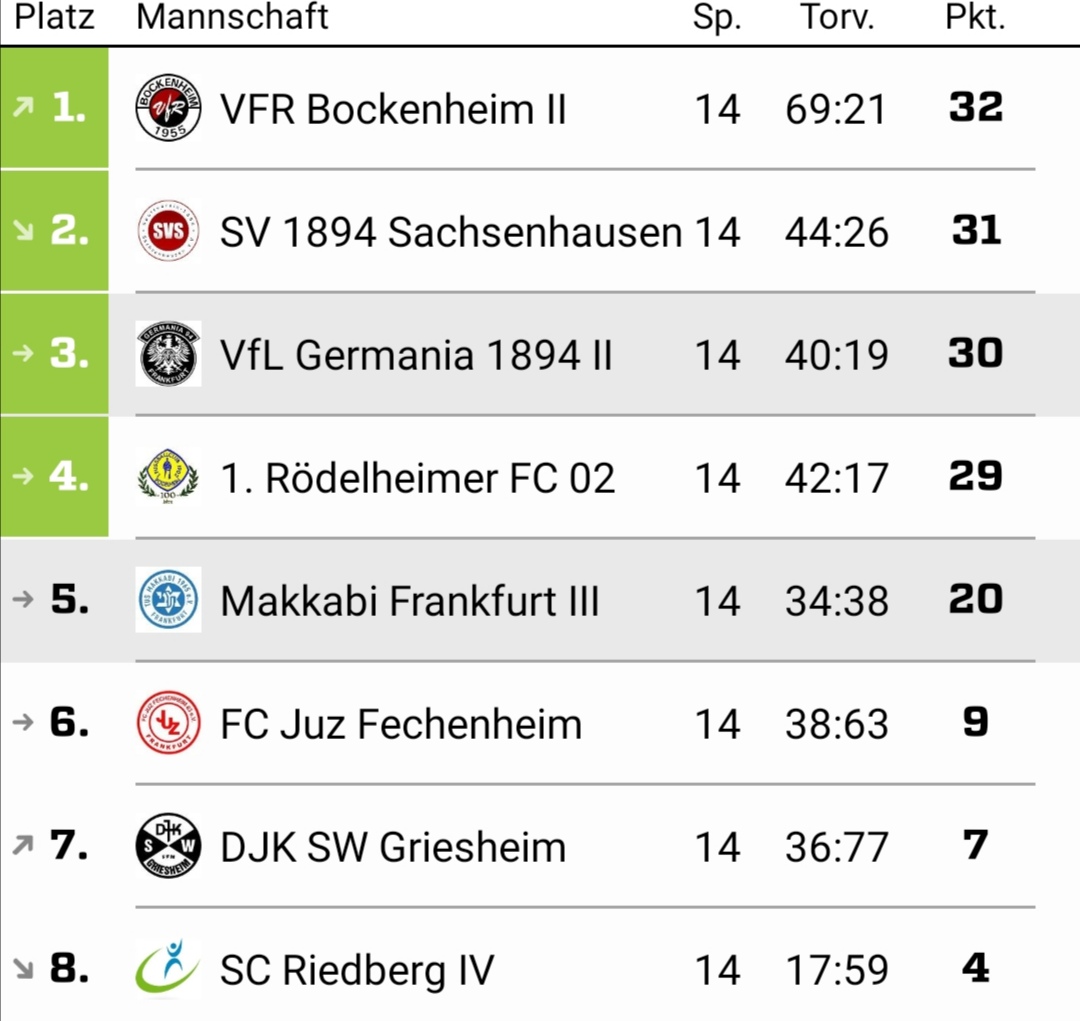The width and height of the screenshot is (1080, 1021).
Task: Open the SV 1894 Sachsenhausen team page
Action: pos(451,232)
